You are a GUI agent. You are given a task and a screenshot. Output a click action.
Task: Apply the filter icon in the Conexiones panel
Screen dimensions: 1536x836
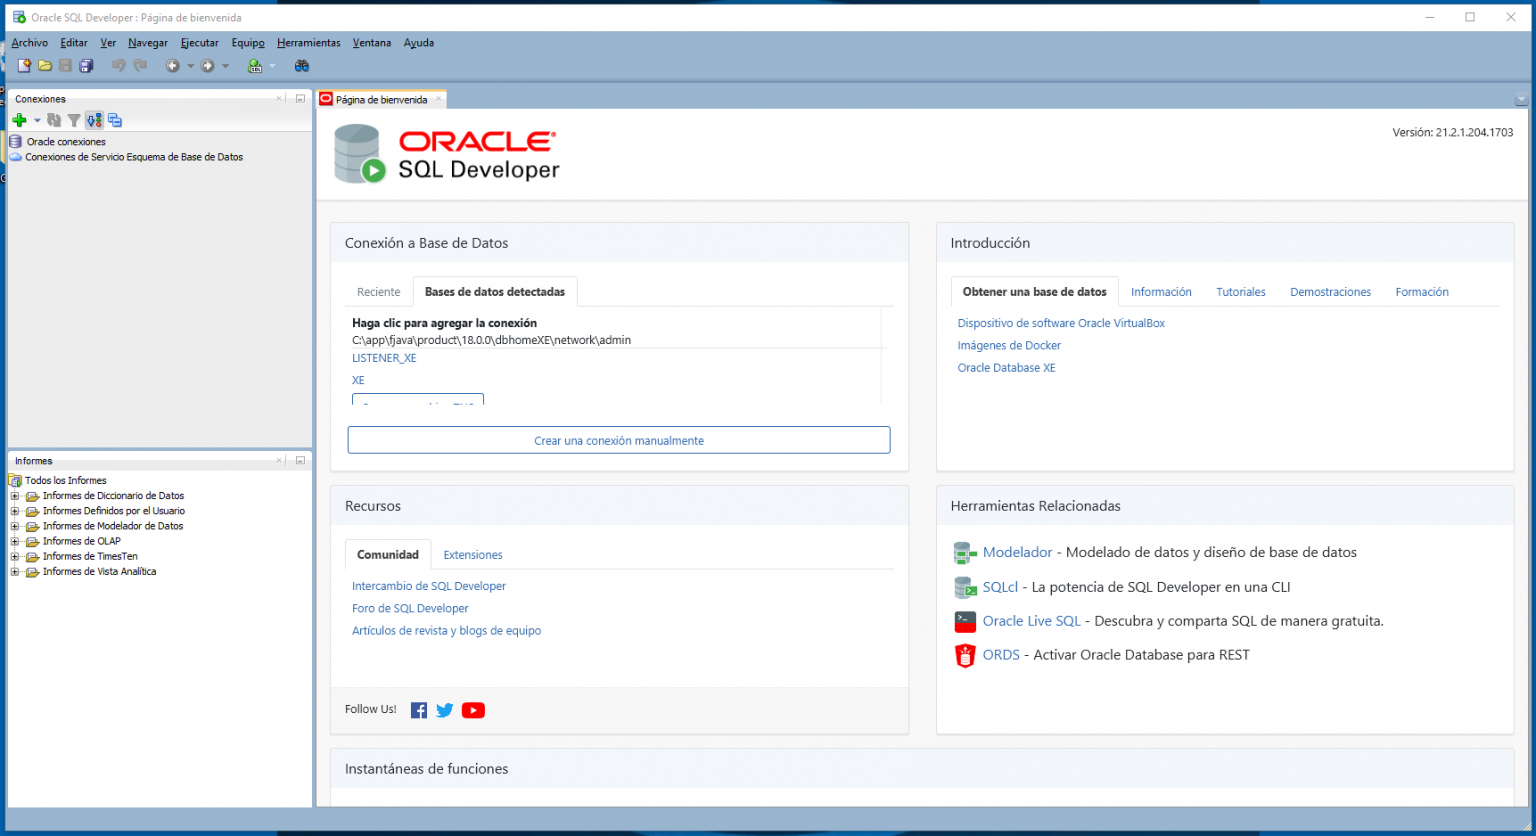74,120
